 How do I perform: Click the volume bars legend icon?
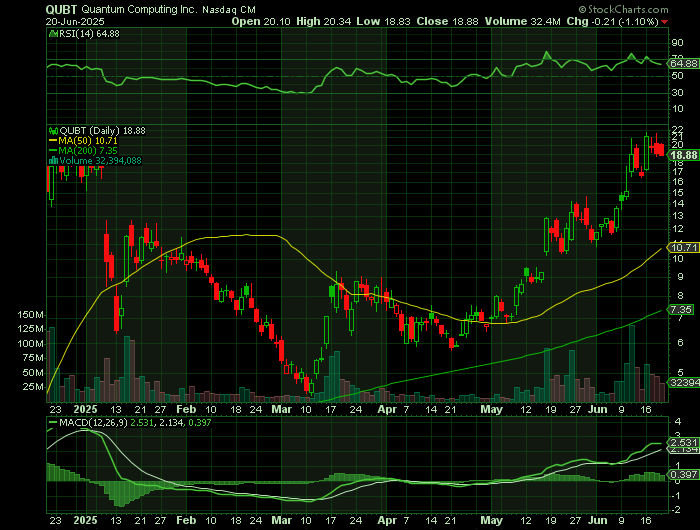point(53,161)
